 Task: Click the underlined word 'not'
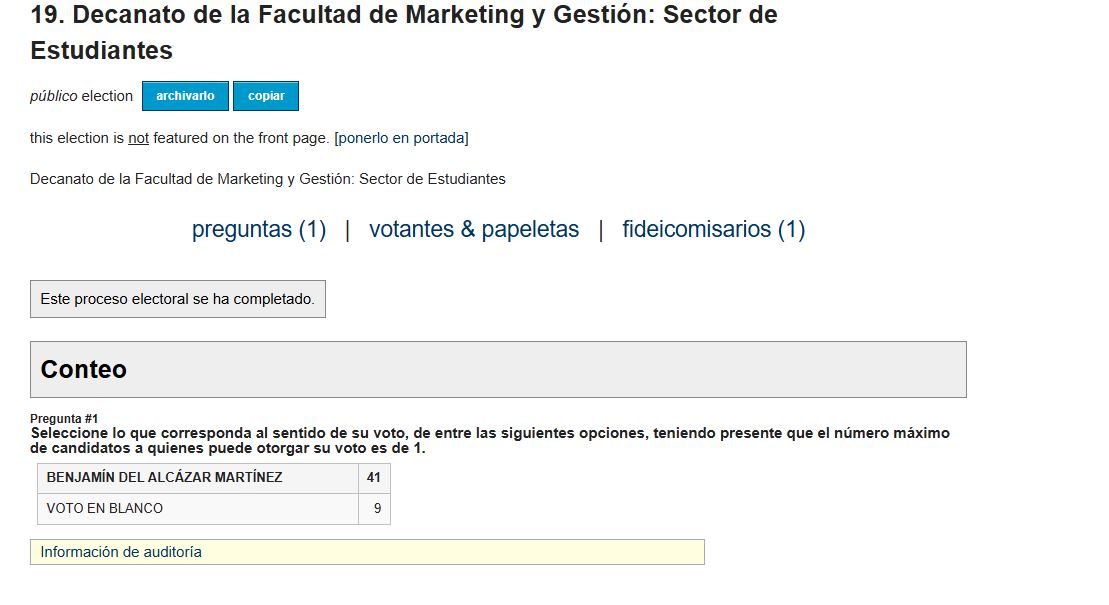point(138,138)
